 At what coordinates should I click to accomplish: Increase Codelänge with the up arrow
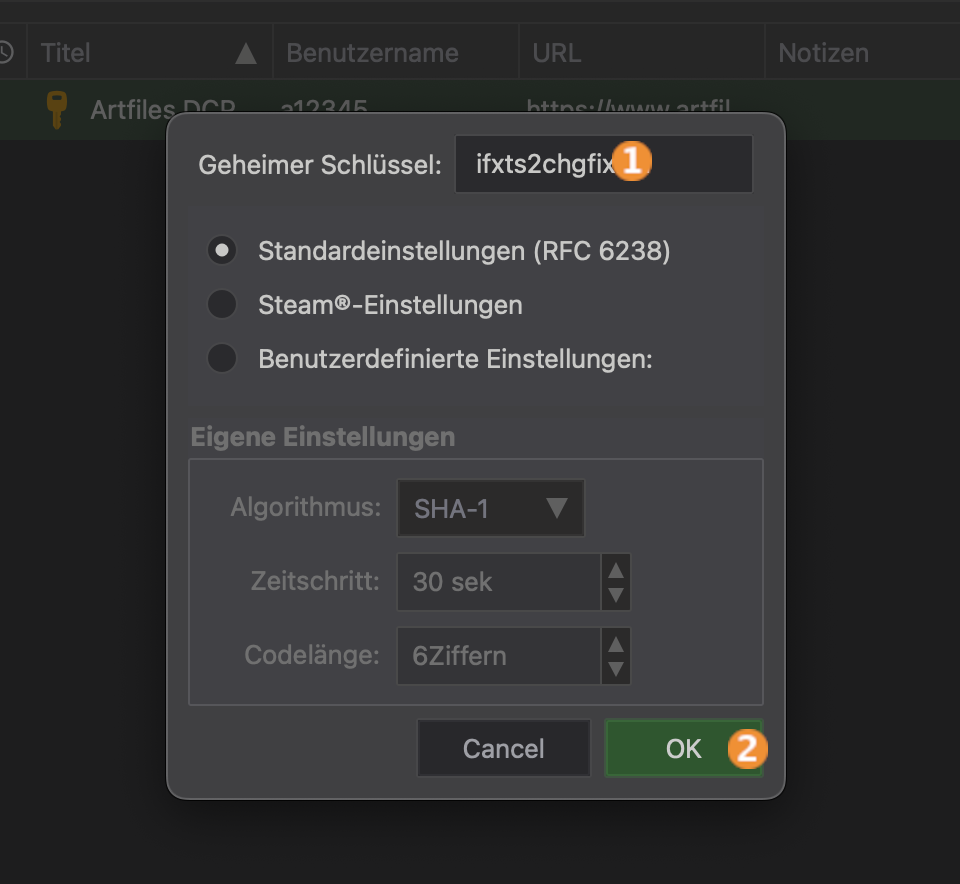tap(616, 644)
